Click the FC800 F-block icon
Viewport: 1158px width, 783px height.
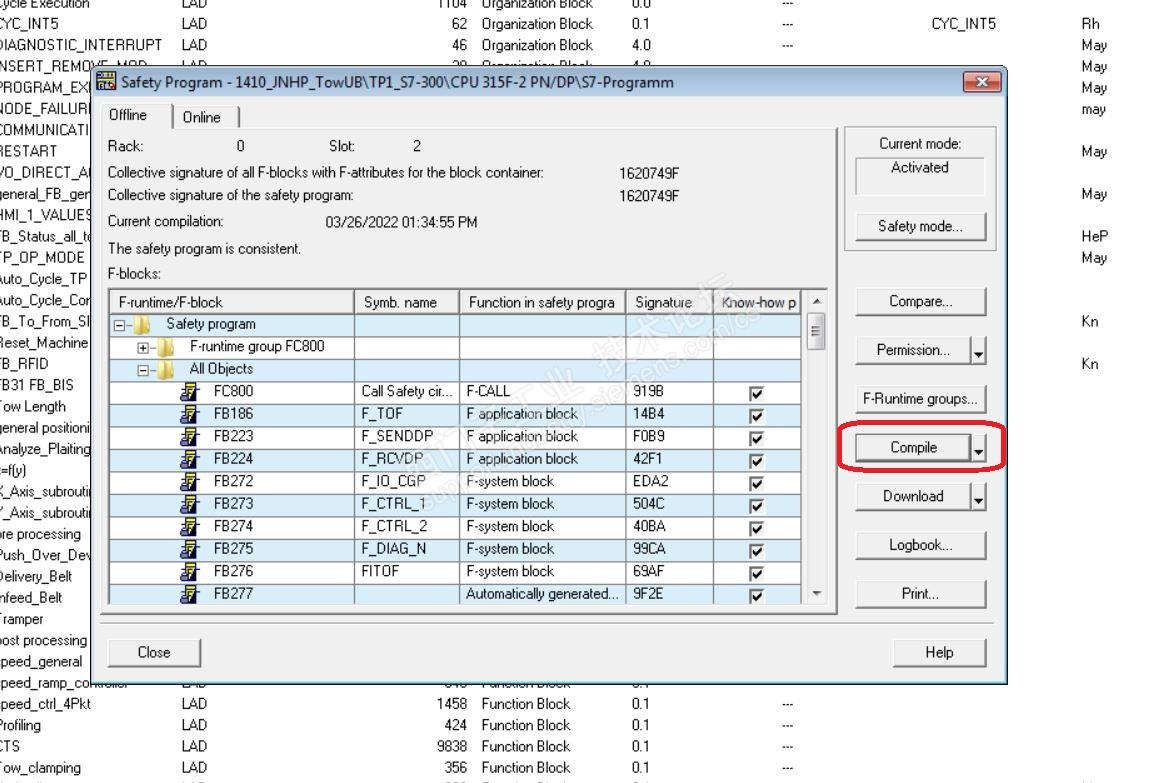click(x=185, y=391)
